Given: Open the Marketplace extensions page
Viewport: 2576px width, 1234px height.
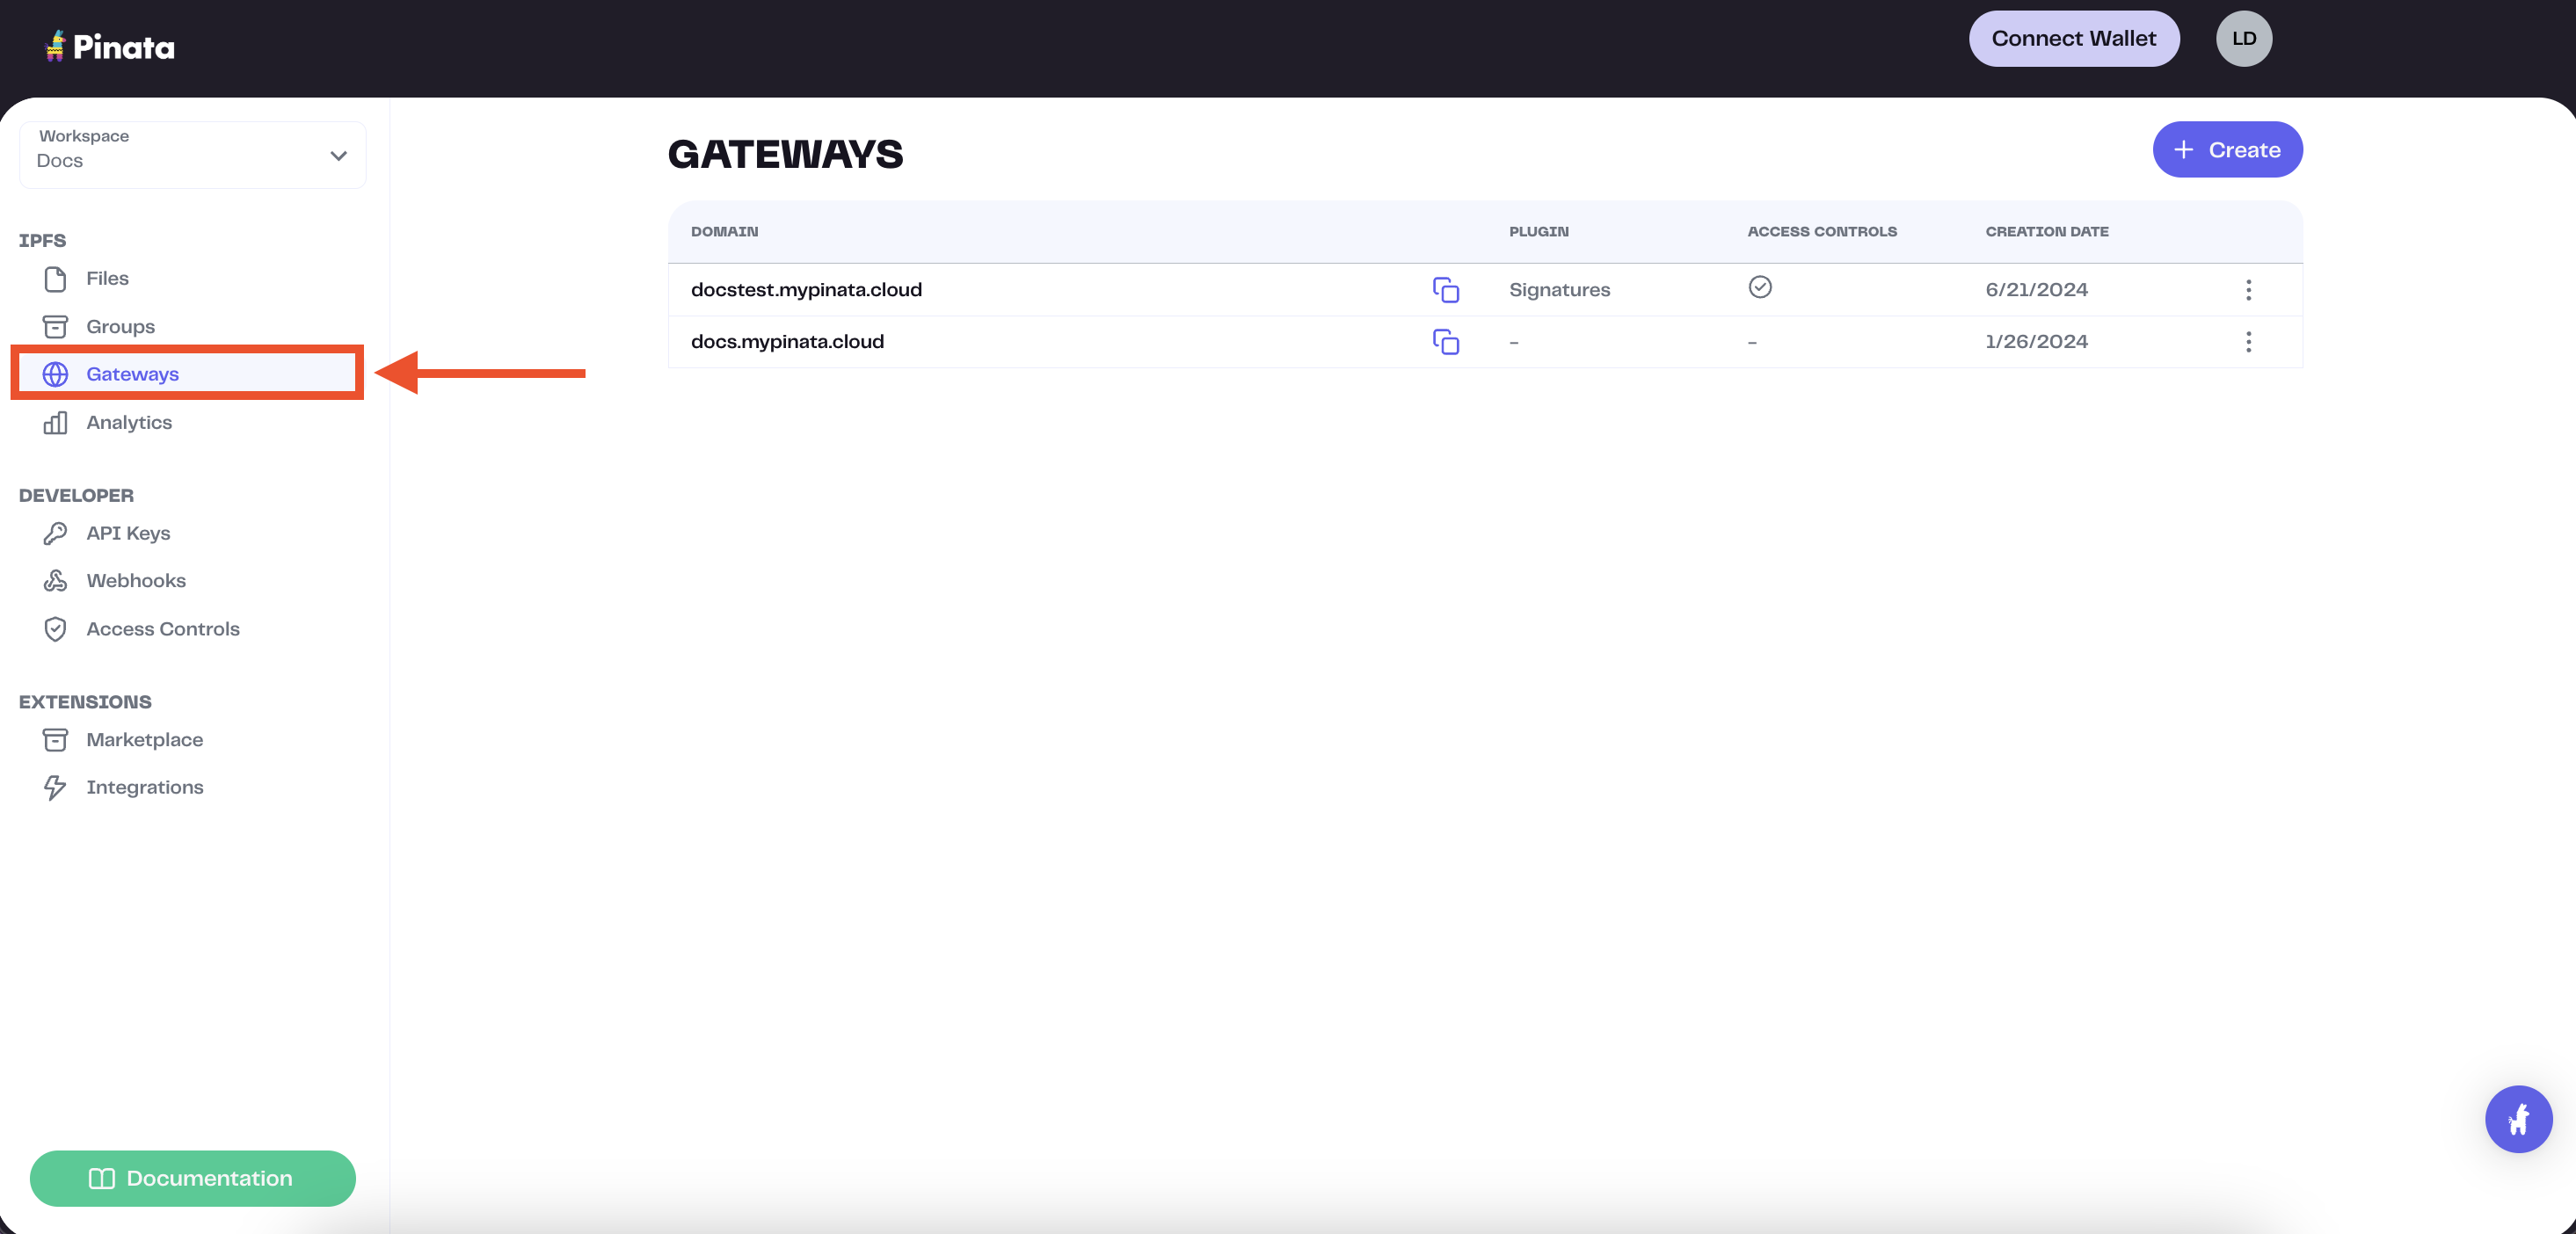Looking at the screenshot, I should pos(144,740).
